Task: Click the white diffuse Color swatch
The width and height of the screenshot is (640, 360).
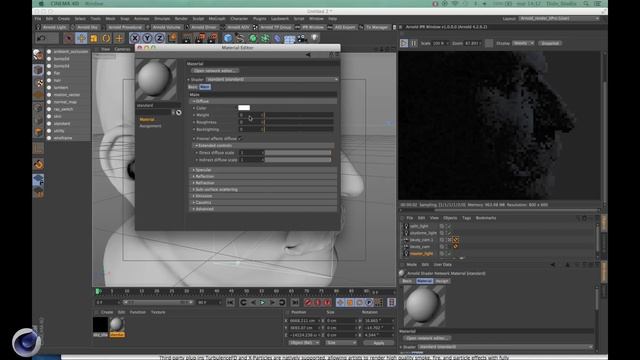Action: point(244,108)
